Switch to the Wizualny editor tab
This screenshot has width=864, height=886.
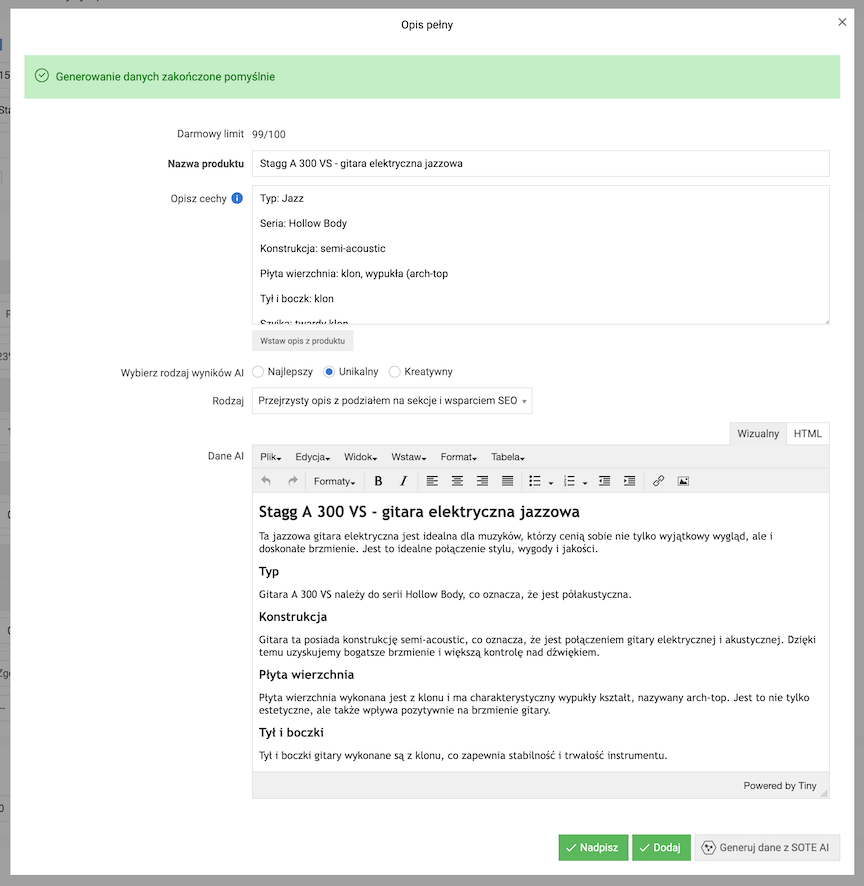point(758,433)
